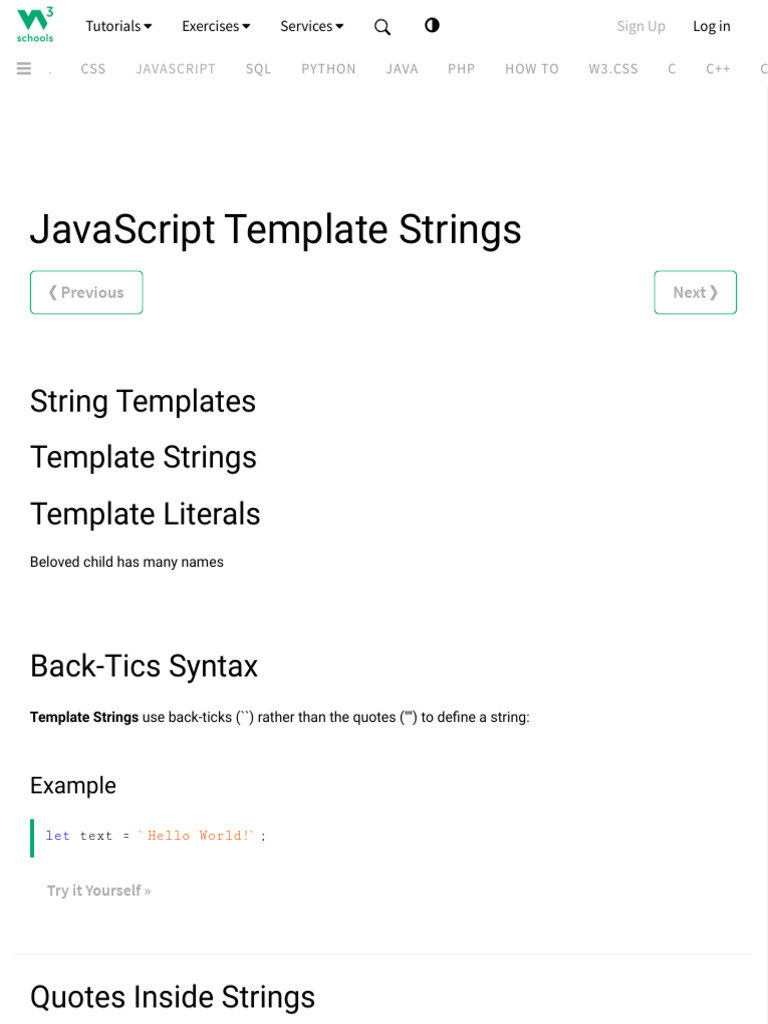Open the SQL topic tab
The image size is (768, 1024).
[x=258, y=69]
